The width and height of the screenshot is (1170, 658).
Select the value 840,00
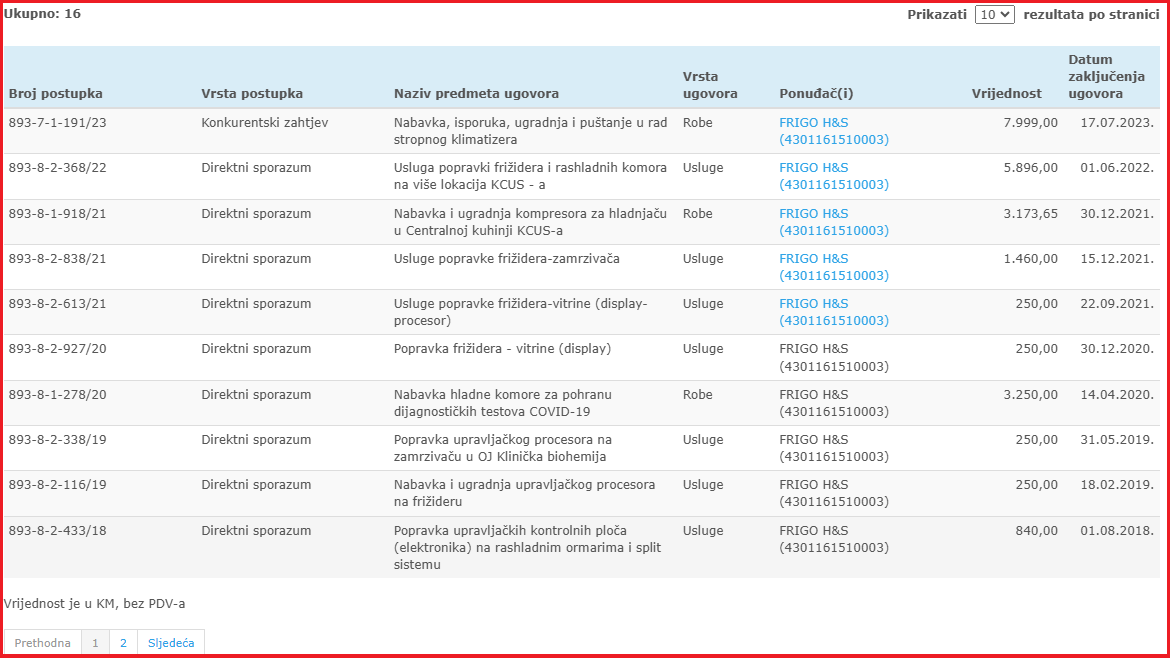(x=1036, y=530)
